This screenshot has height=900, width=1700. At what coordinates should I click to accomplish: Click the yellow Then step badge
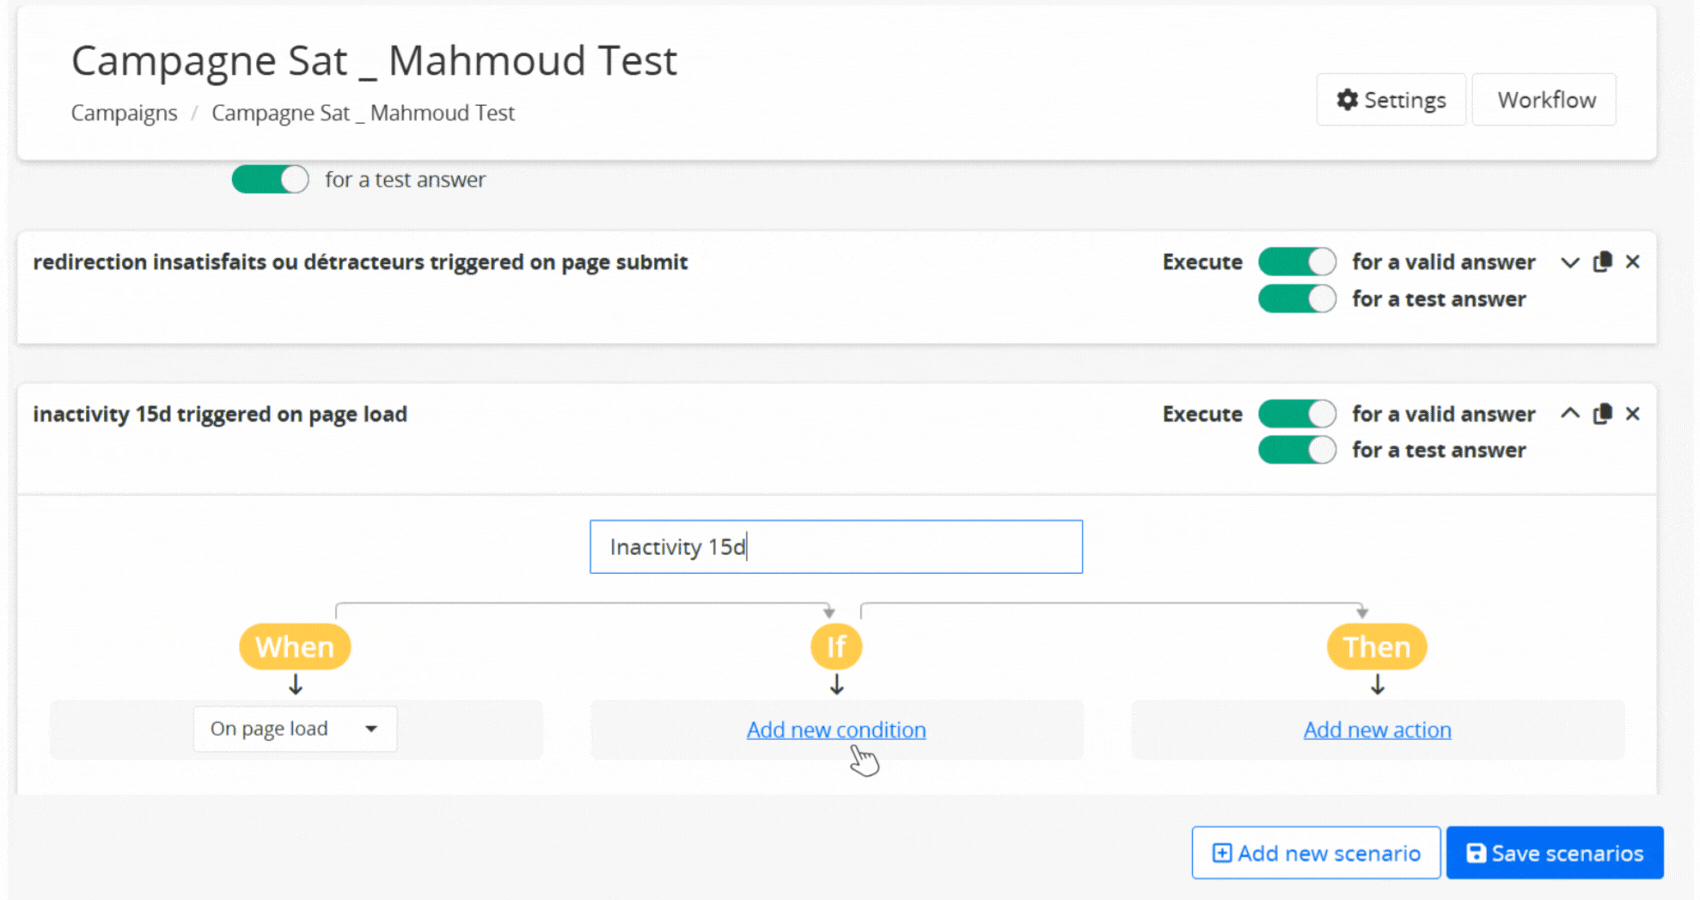click(1376, 647)
